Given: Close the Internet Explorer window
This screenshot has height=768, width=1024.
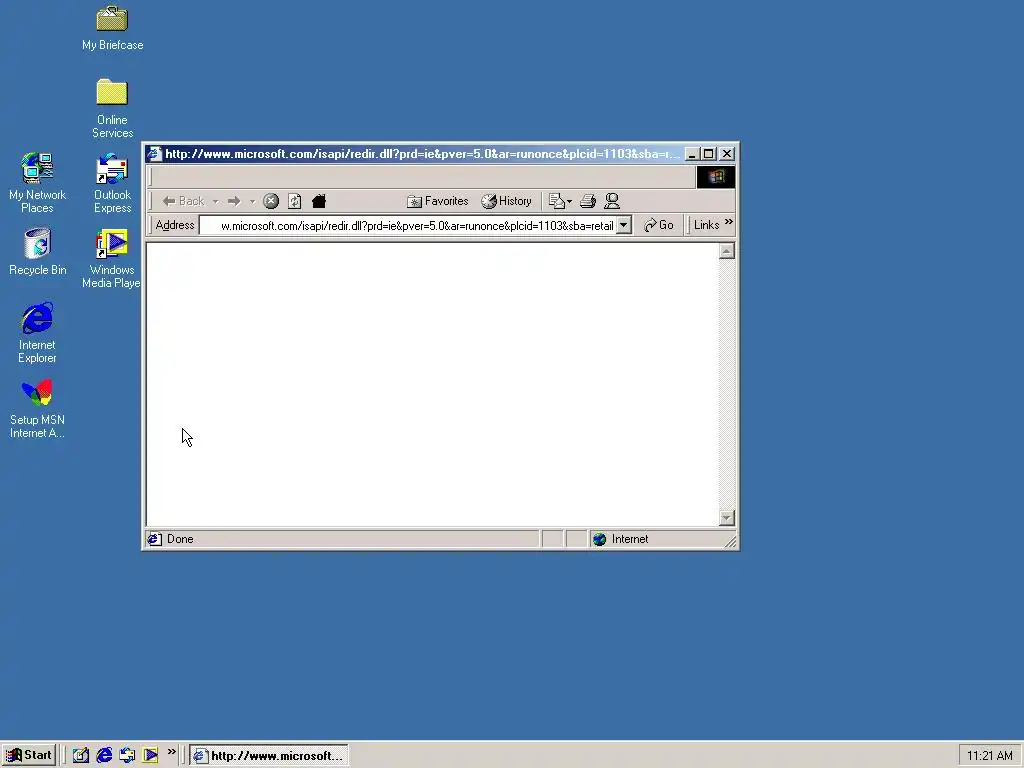Looking at the screenshot, I should coord(727,154).
